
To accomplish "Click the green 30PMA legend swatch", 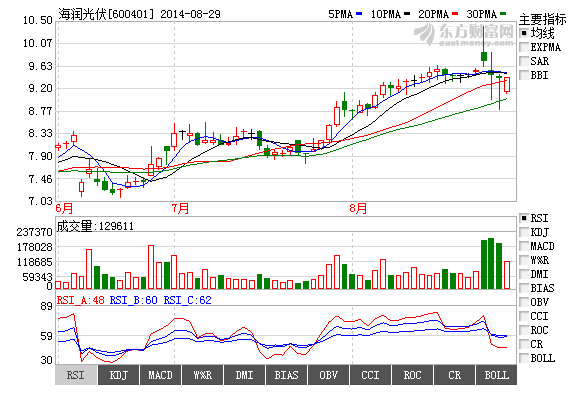I will point(503,14).
